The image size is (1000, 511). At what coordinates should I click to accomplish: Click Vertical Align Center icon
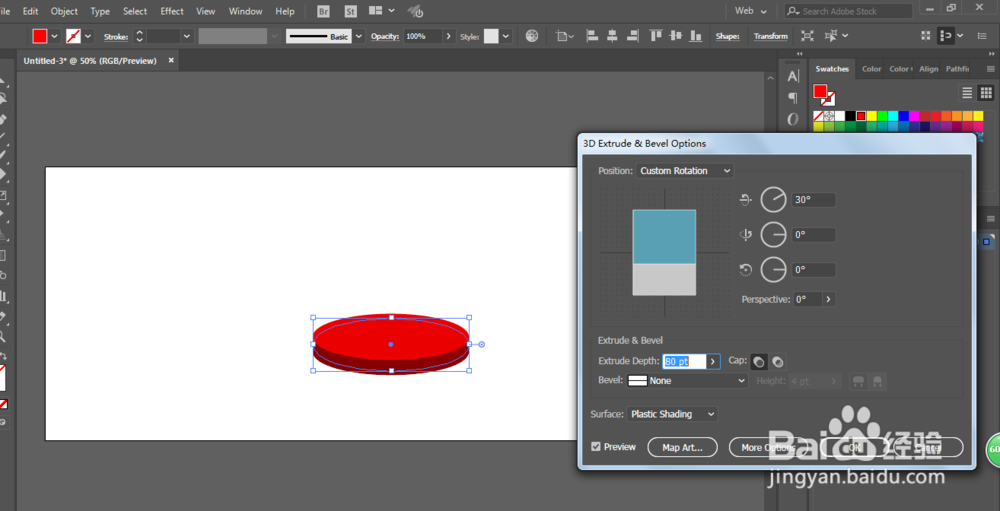[676, 36]
